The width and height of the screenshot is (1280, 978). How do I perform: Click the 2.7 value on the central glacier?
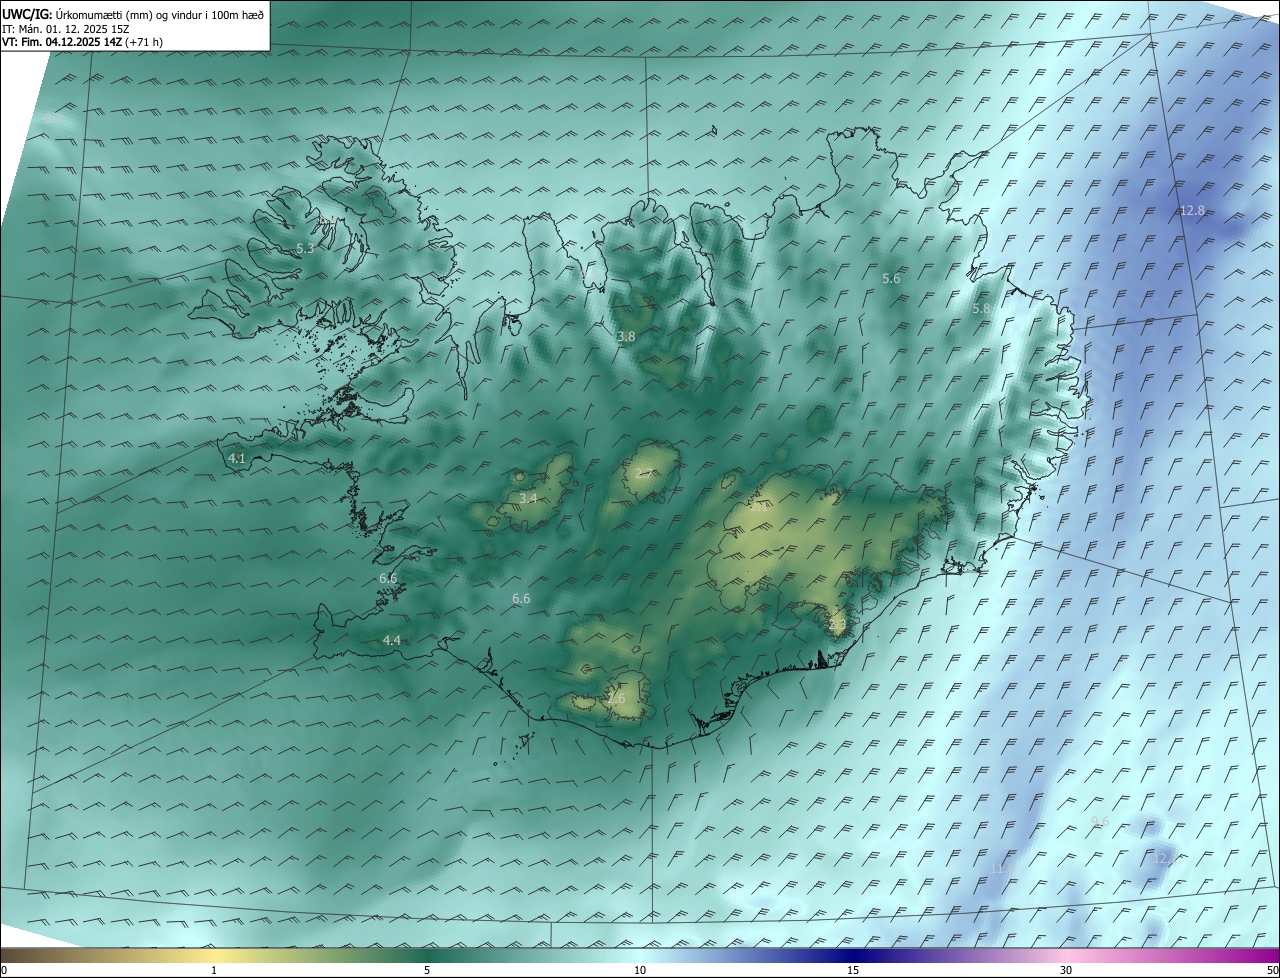click(x=643, y=473)
